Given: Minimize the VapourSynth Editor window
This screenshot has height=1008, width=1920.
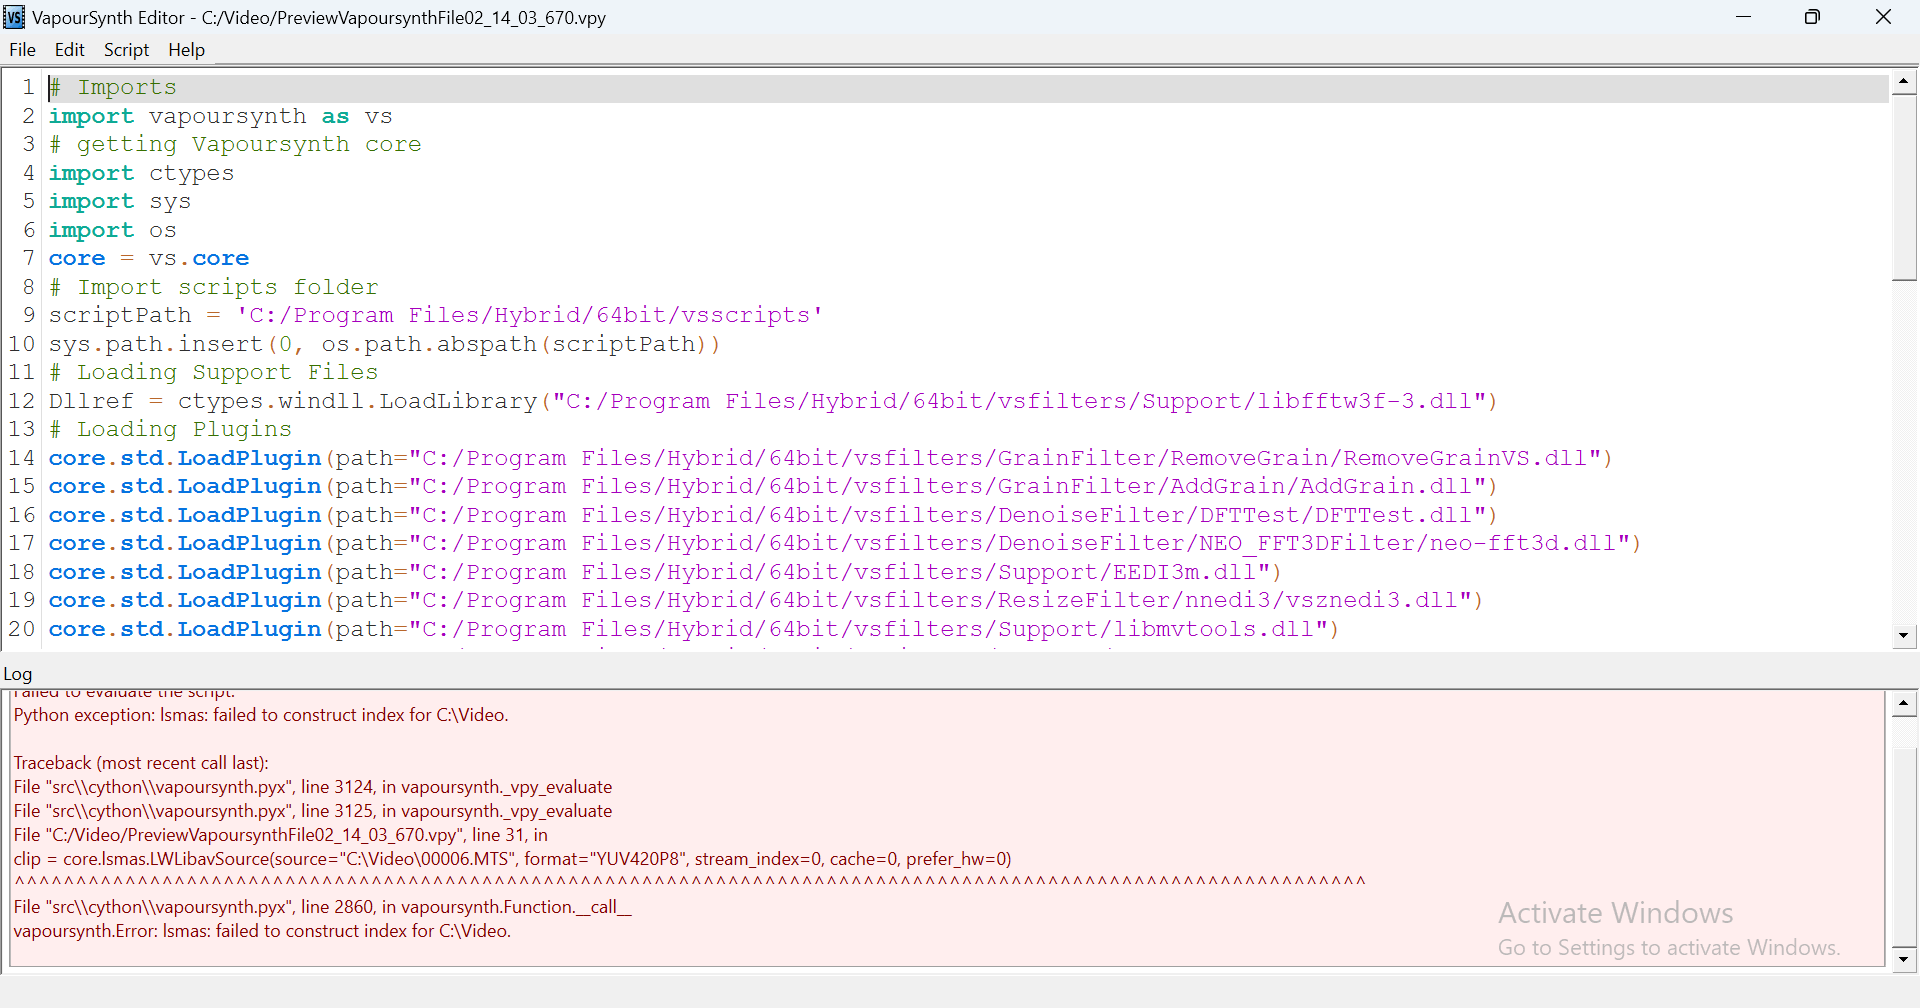Looking at the screenshot, I should [1743, 17].
